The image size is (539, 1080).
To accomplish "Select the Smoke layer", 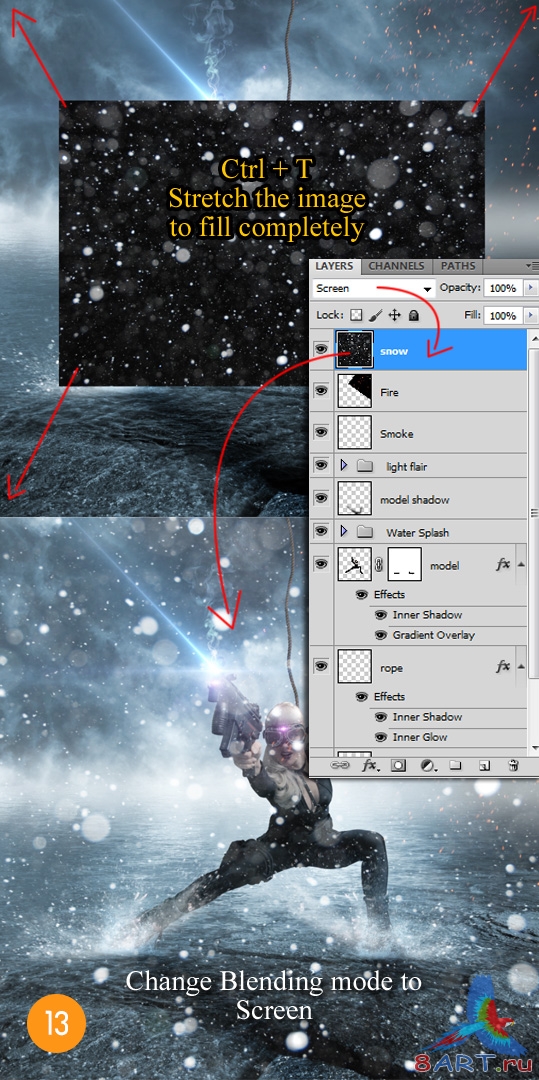I will pyautogui.click(x=425, y=433).
